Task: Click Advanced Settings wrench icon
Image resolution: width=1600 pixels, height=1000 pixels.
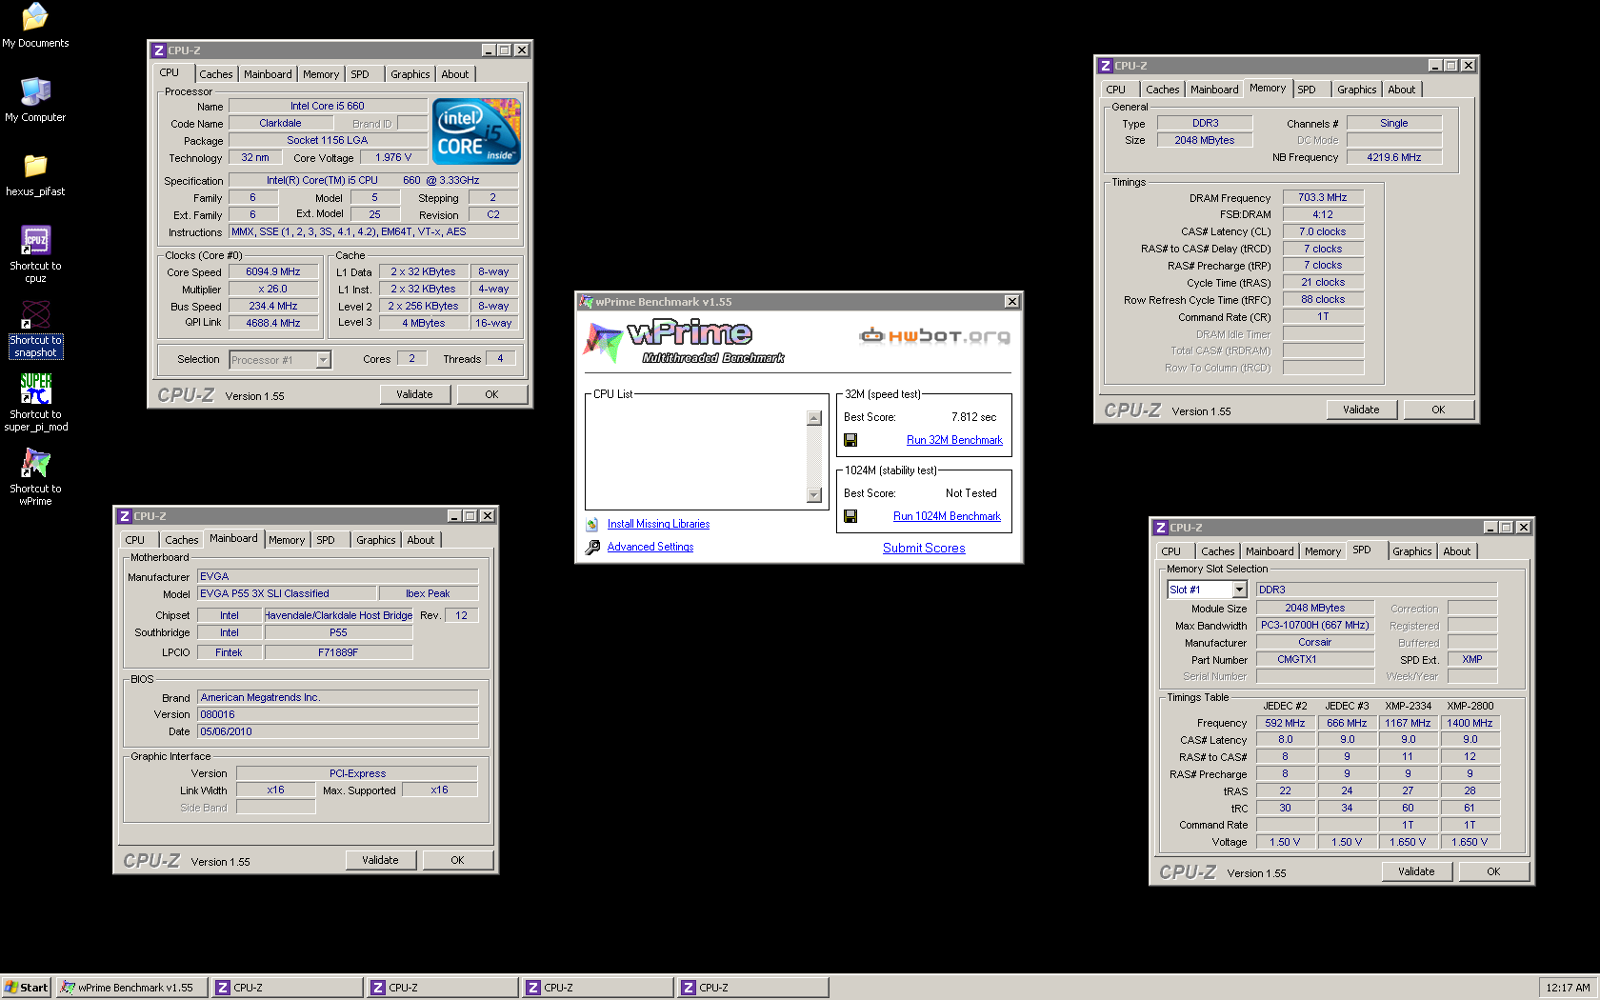Action: pos(592,547)
